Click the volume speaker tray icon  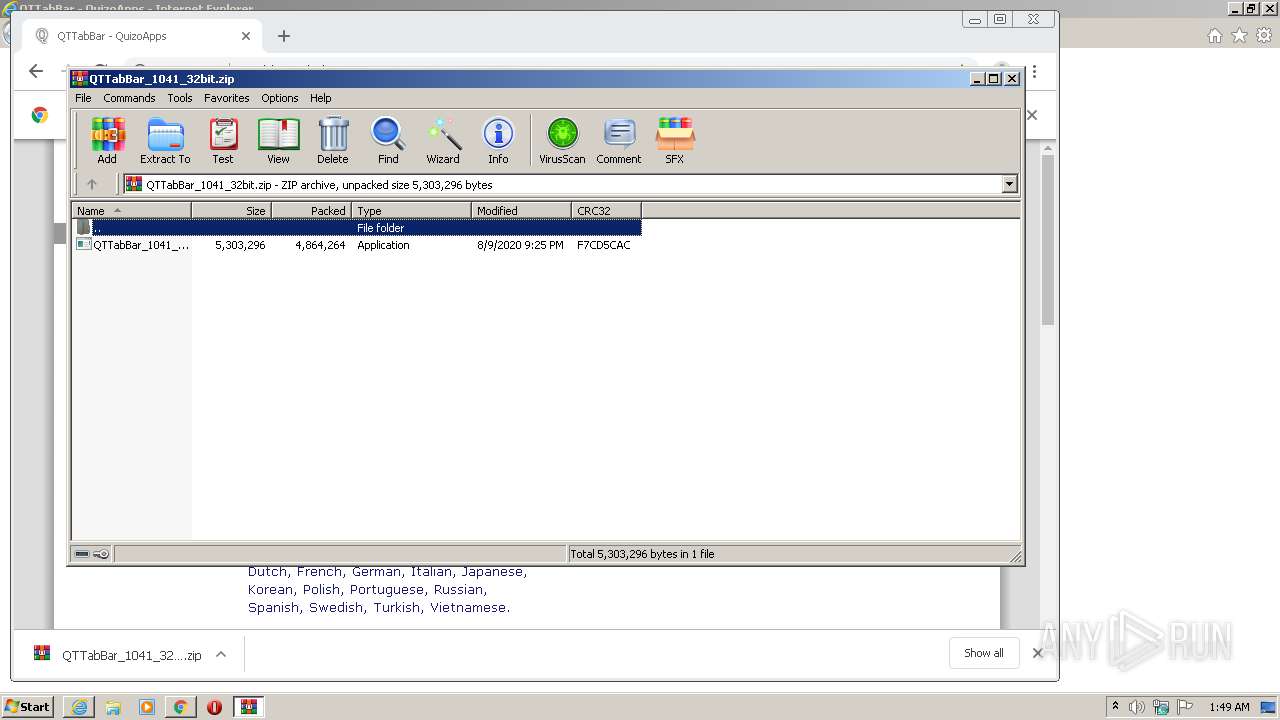click(1137, 707)
